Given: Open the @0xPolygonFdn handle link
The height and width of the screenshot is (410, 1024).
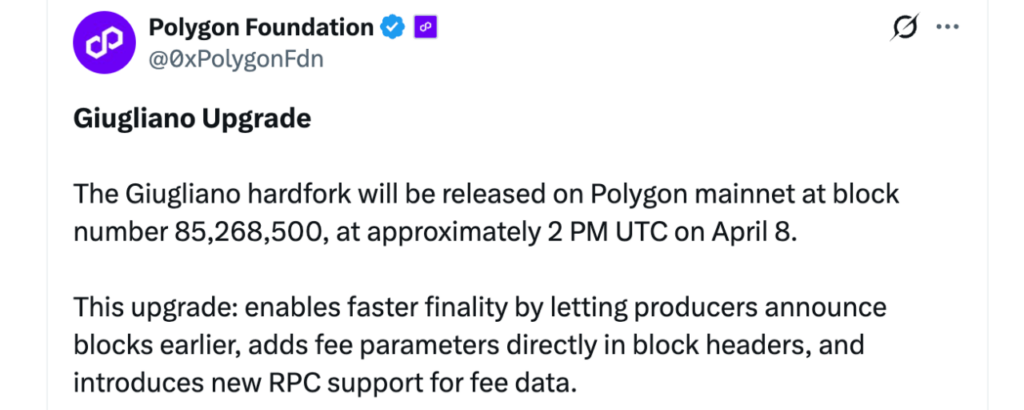Looking at the screenshot, I should click(x=236, y=58).
